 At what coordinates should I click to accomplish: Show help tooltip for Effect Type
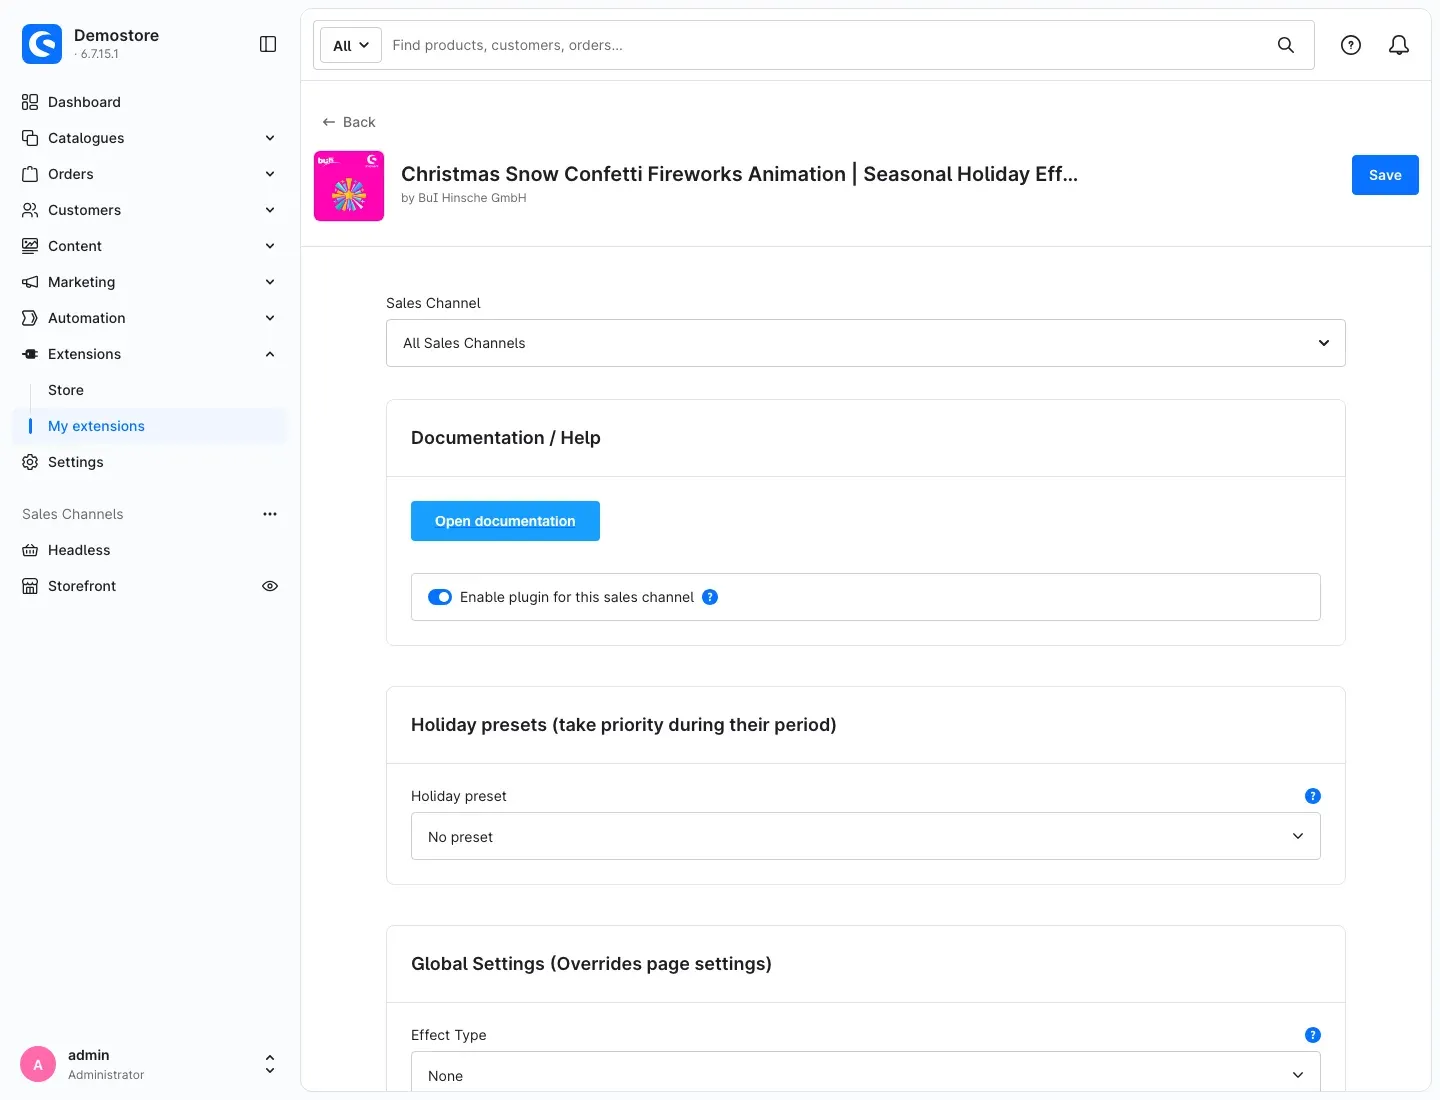[1313, 1035]
